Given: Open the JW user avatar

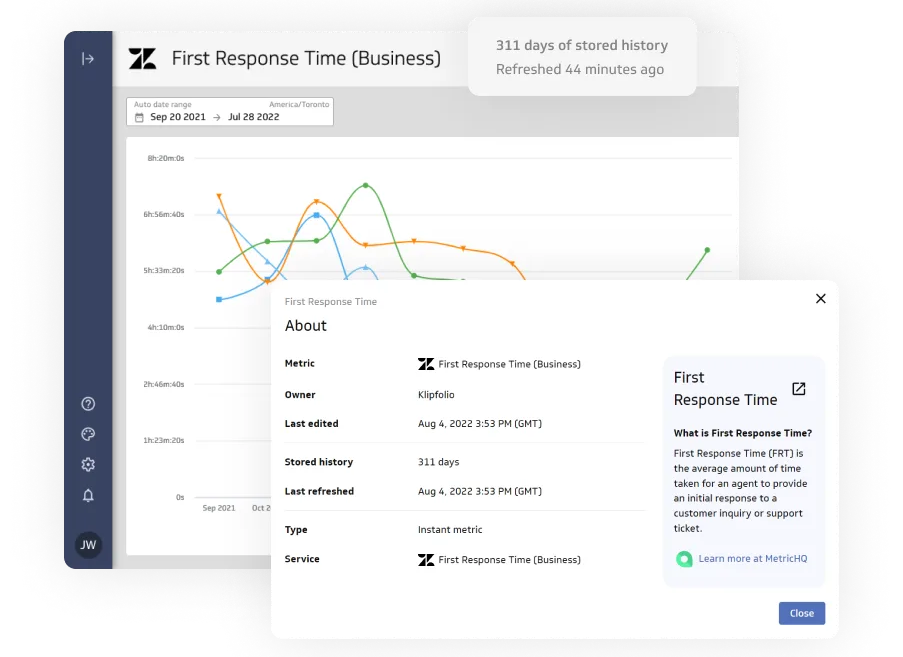Looking at the screenshot, I should [x=88, y=545].
